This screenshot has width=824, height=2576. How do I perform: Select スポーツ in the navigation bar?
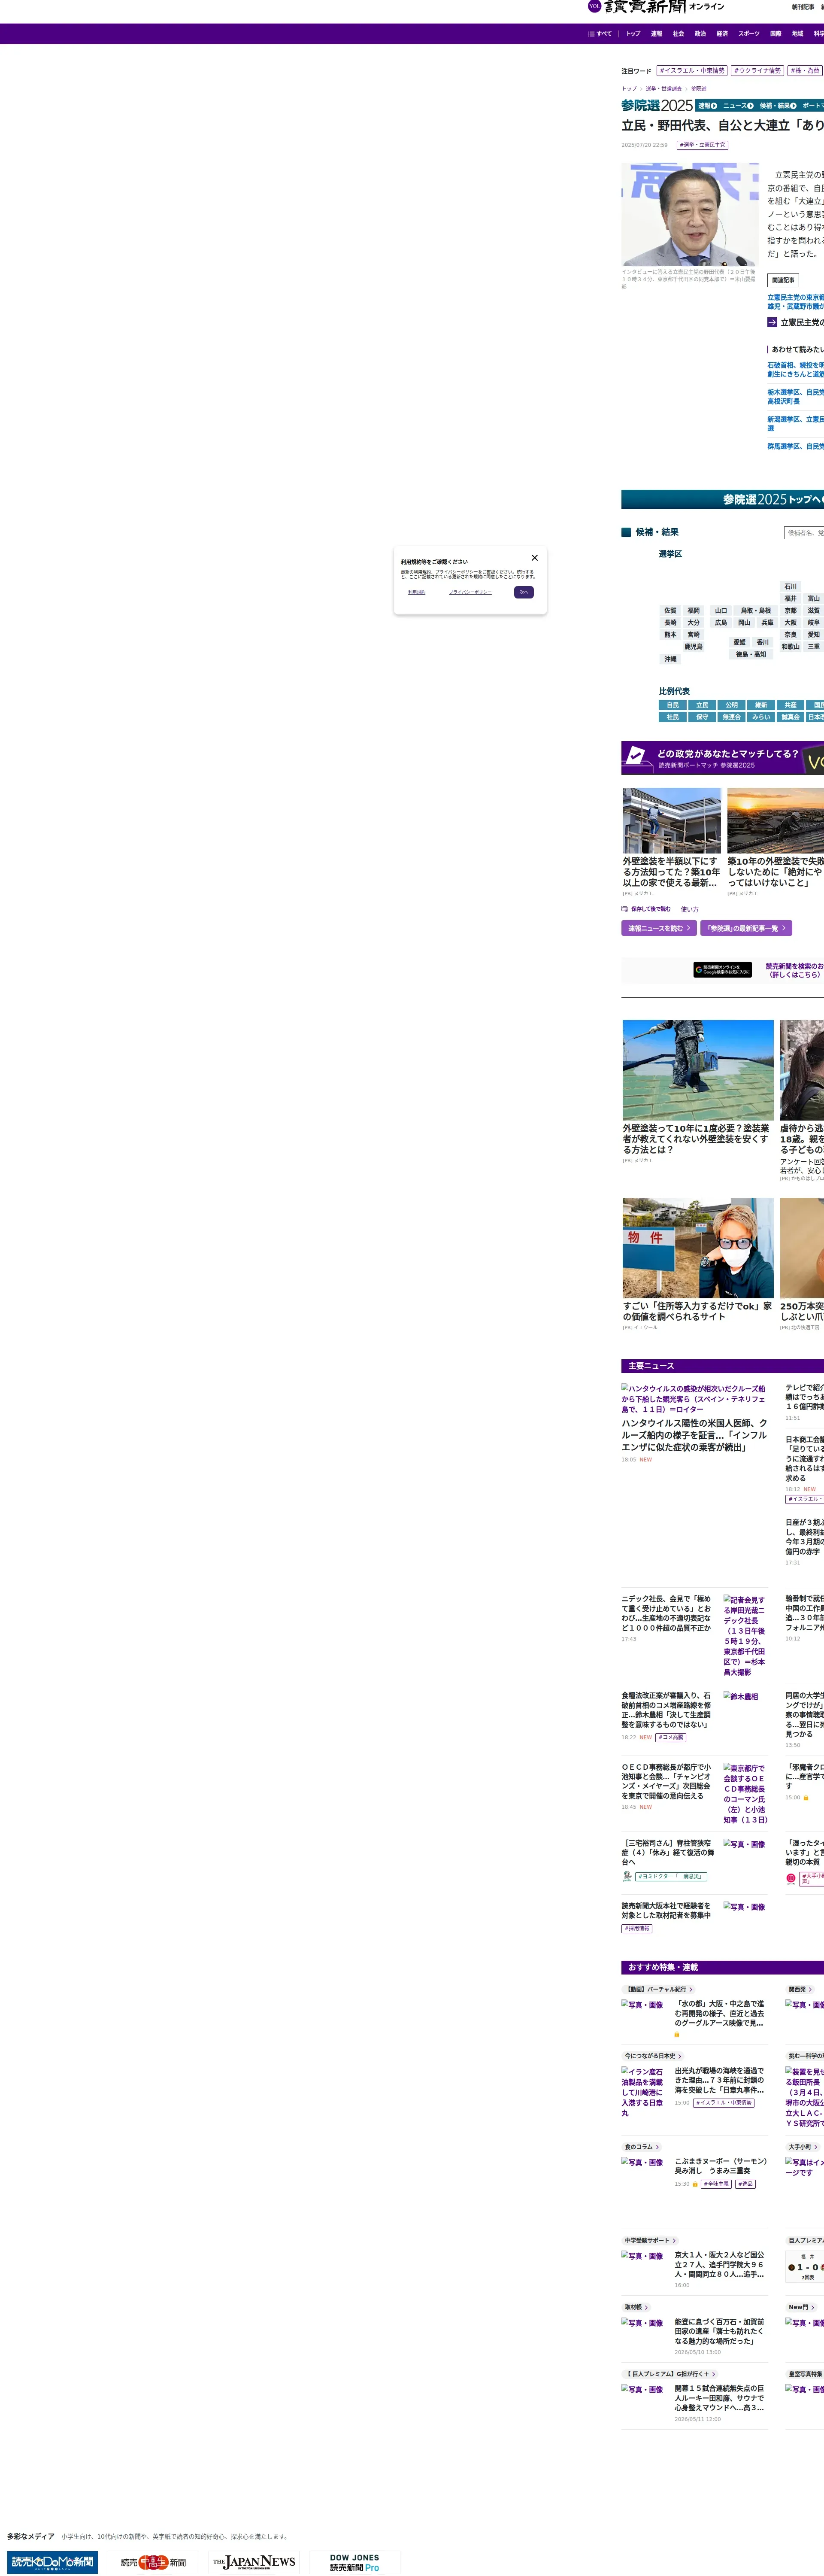tap(749, 34)
